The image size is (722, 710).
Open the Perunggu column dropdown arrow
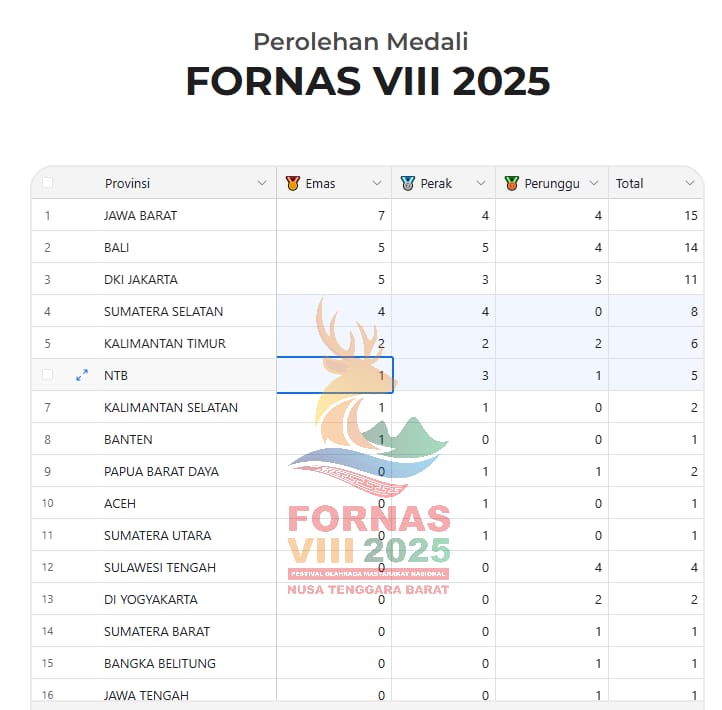tap(594, 183)
